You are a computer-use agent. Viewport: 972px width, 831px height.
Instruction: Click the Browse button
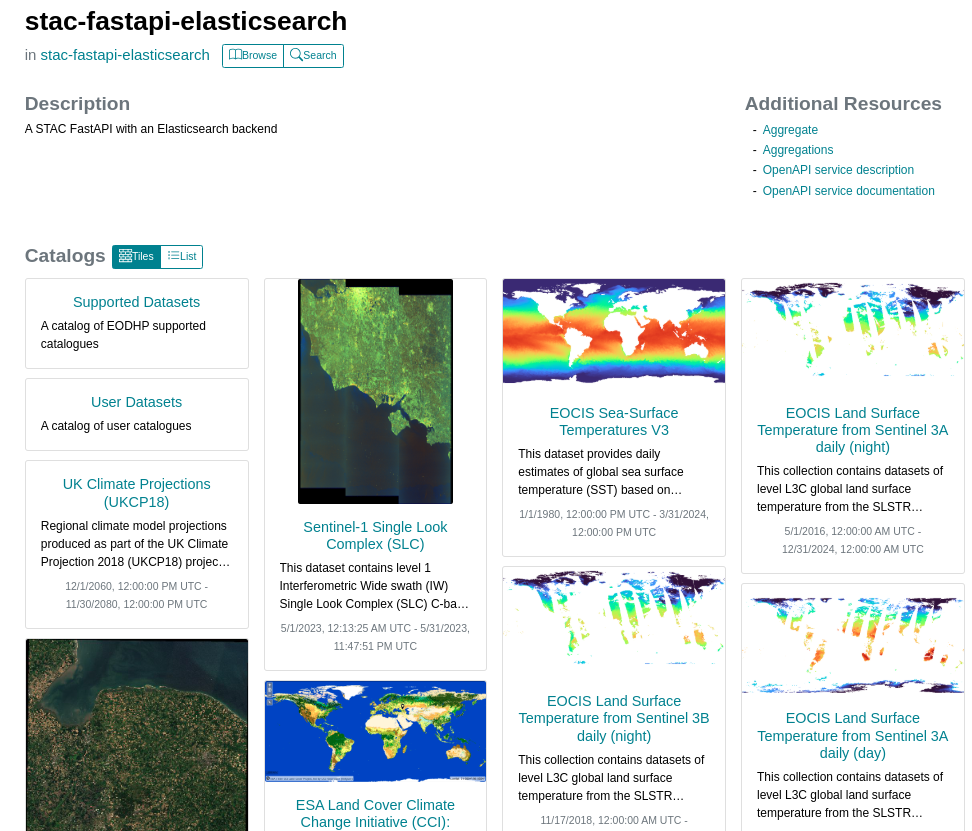point(253,55)
